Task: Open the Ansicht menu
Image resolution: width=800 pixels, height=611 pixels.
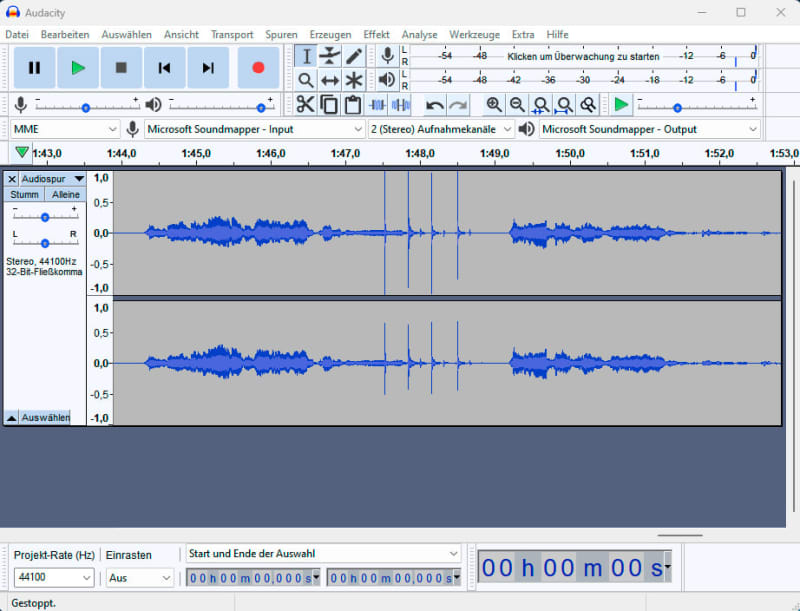Action: 181,35
